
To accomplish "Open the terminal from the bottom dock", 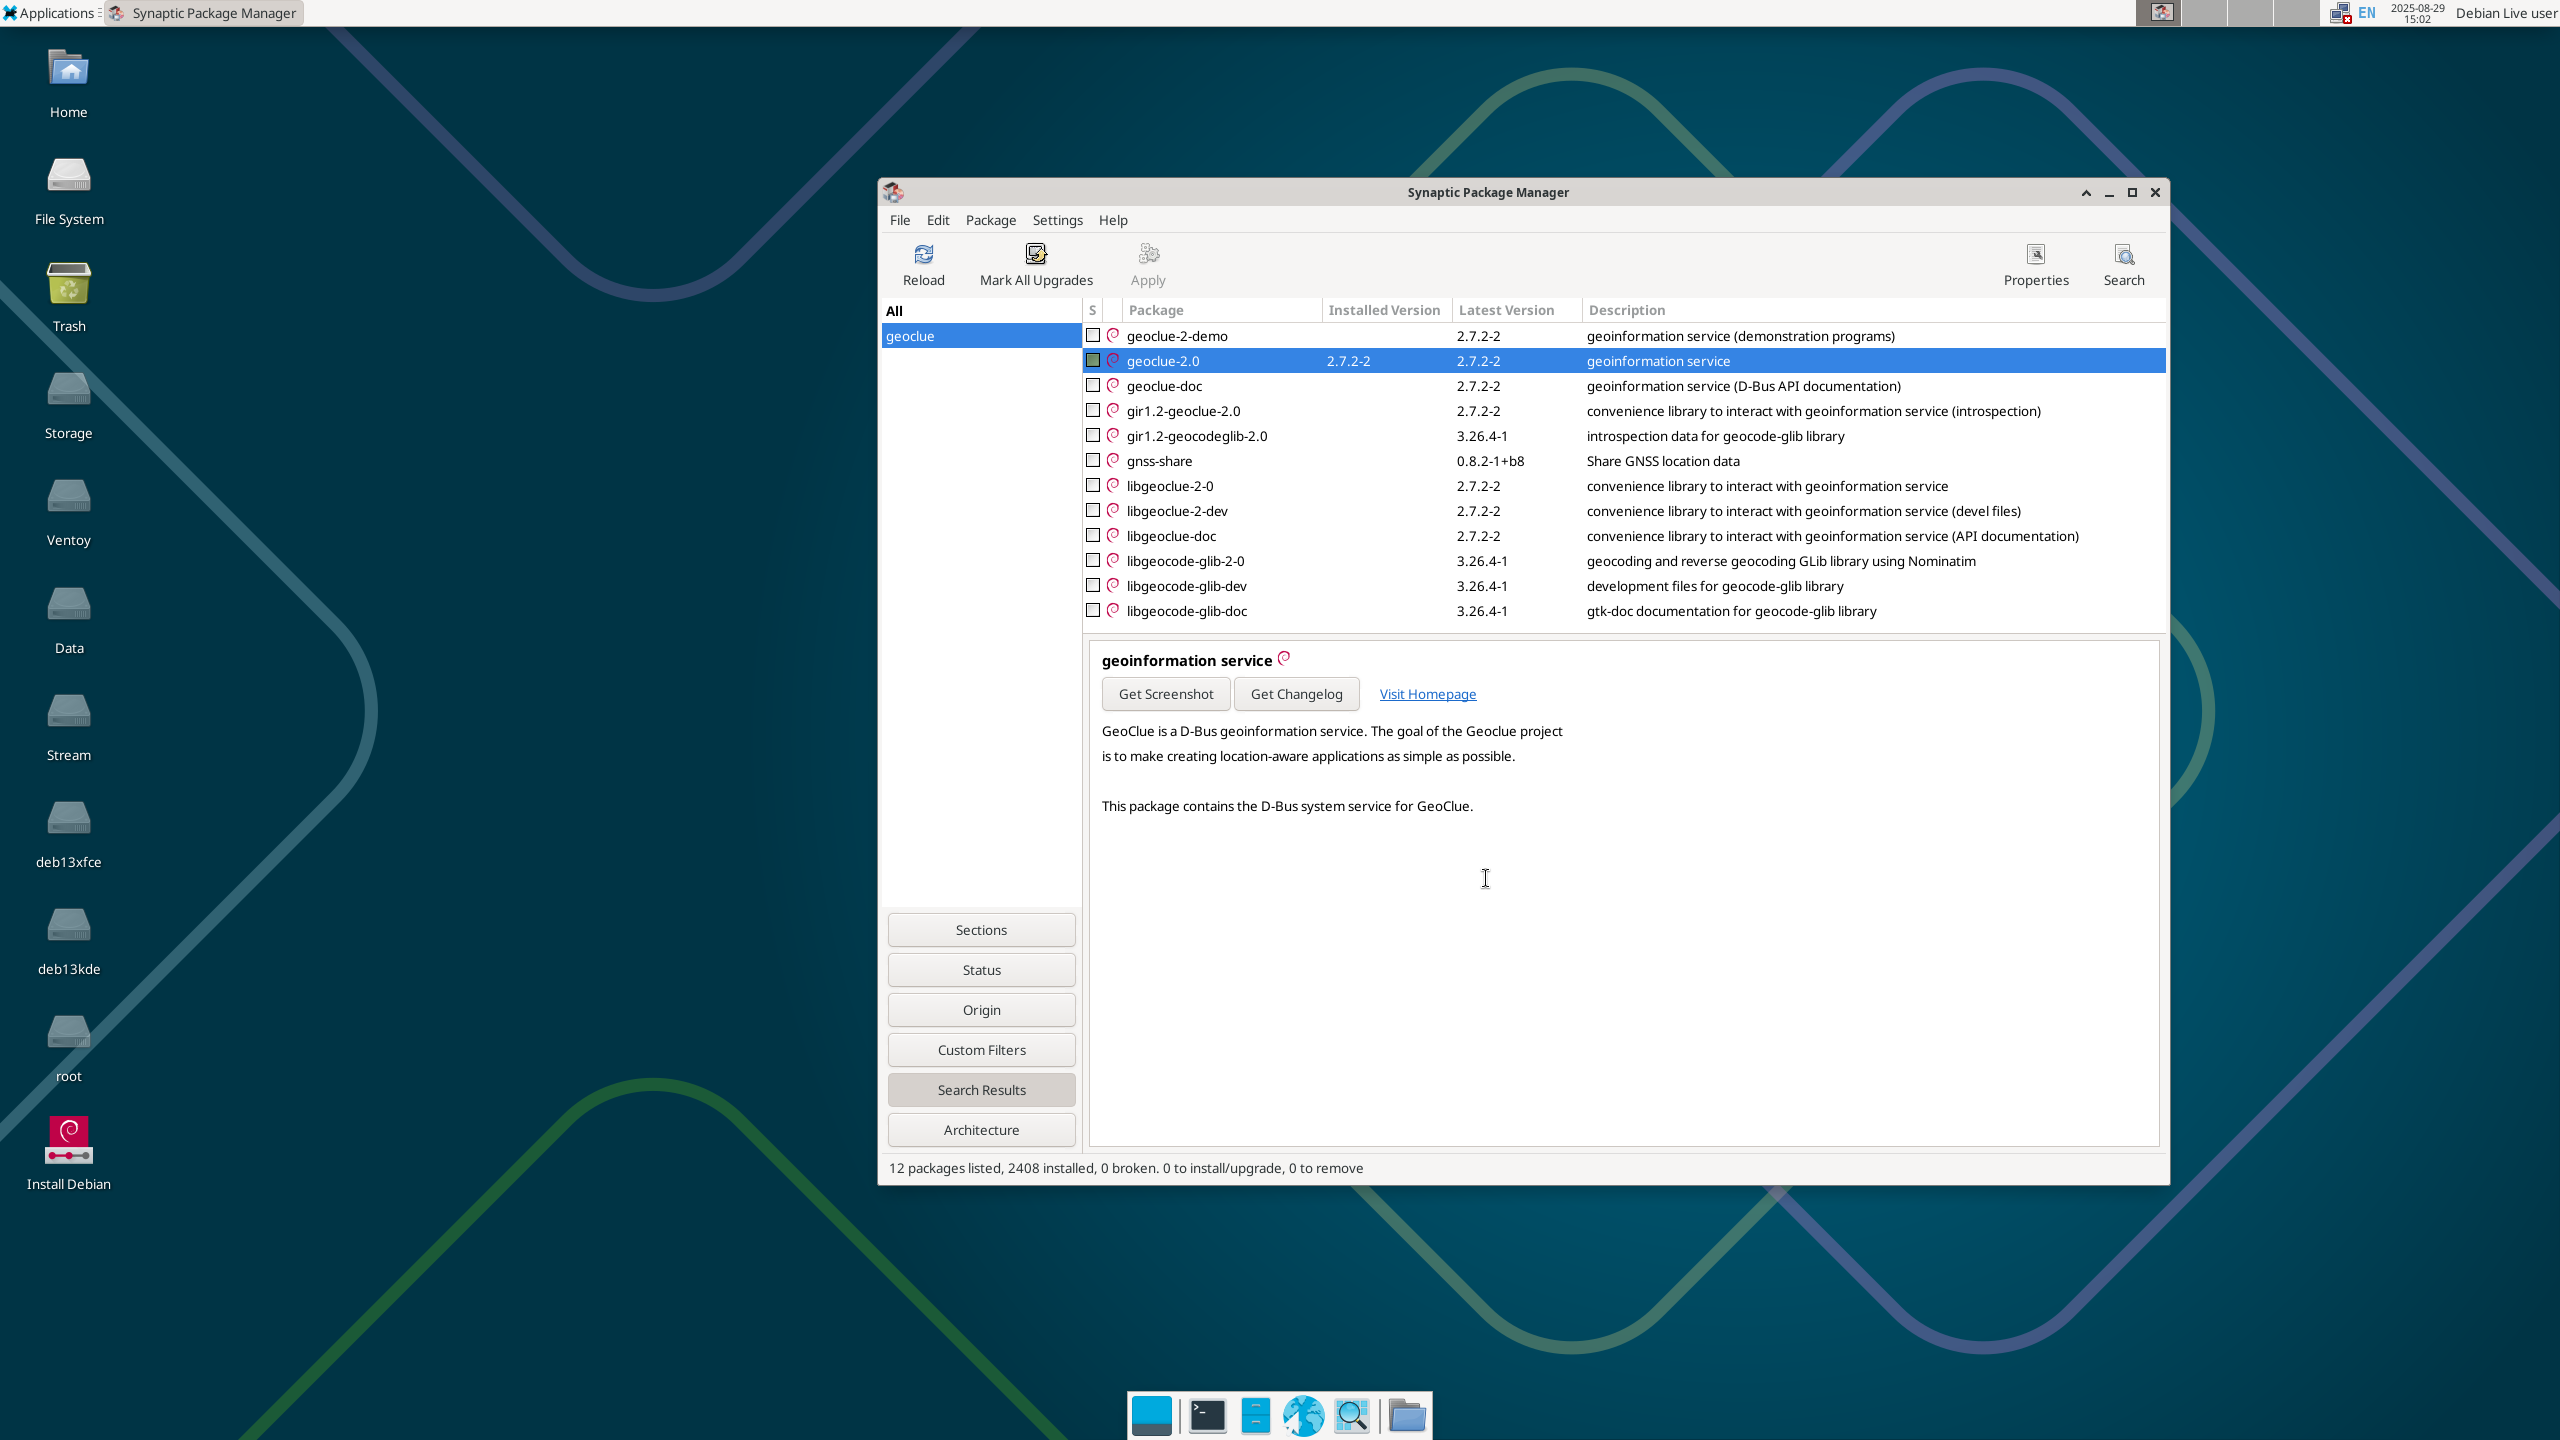I will 1207,1415.
